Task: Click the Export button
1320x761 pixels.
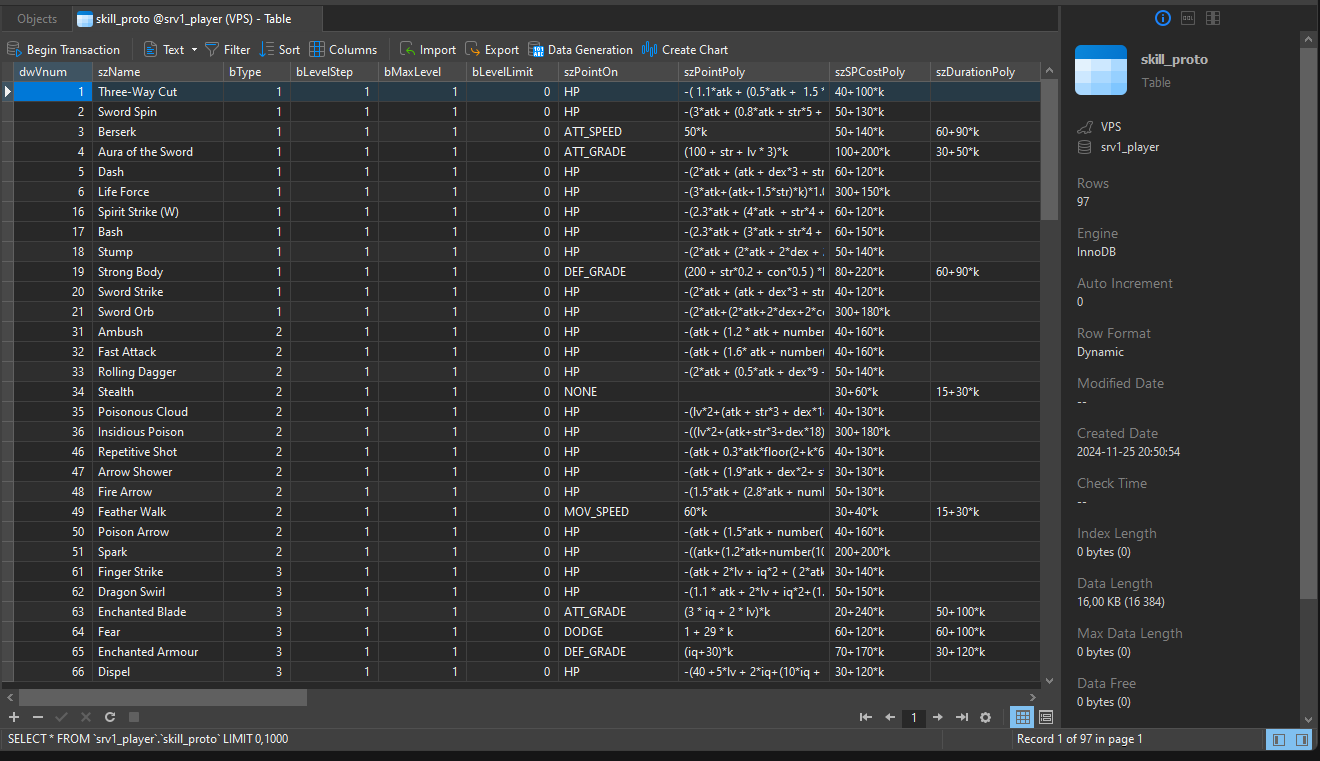Action: coord(492,49)
